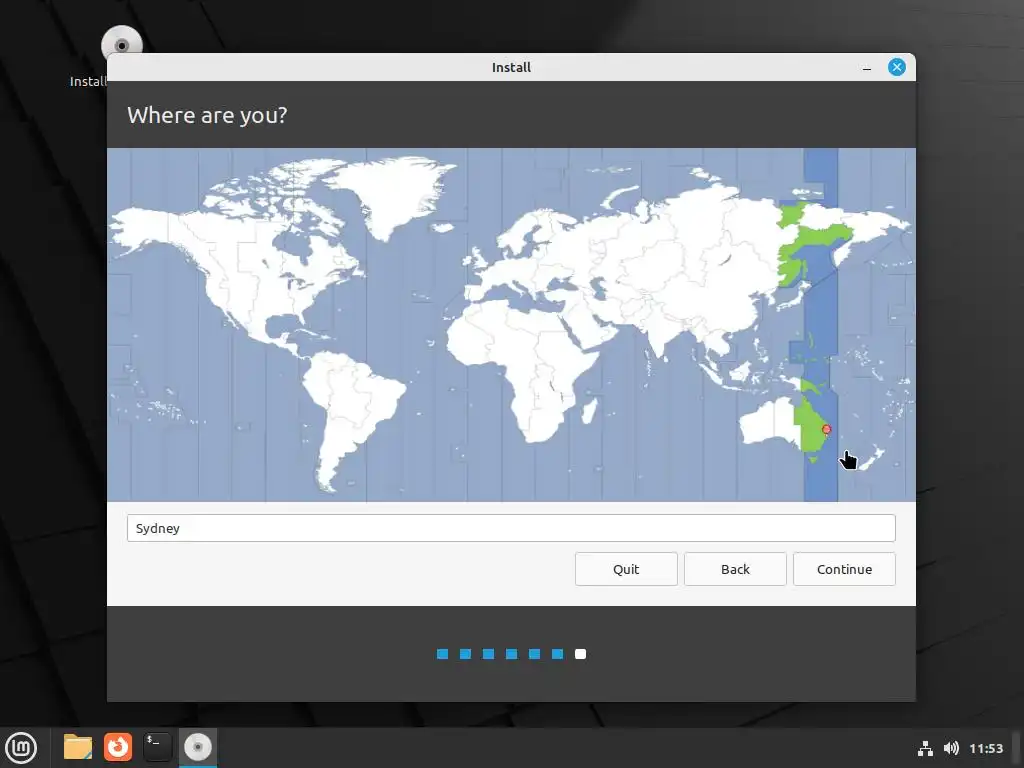Launch the Files manager from the panel
Screen dimensions: 1024x768
point(78,747)
